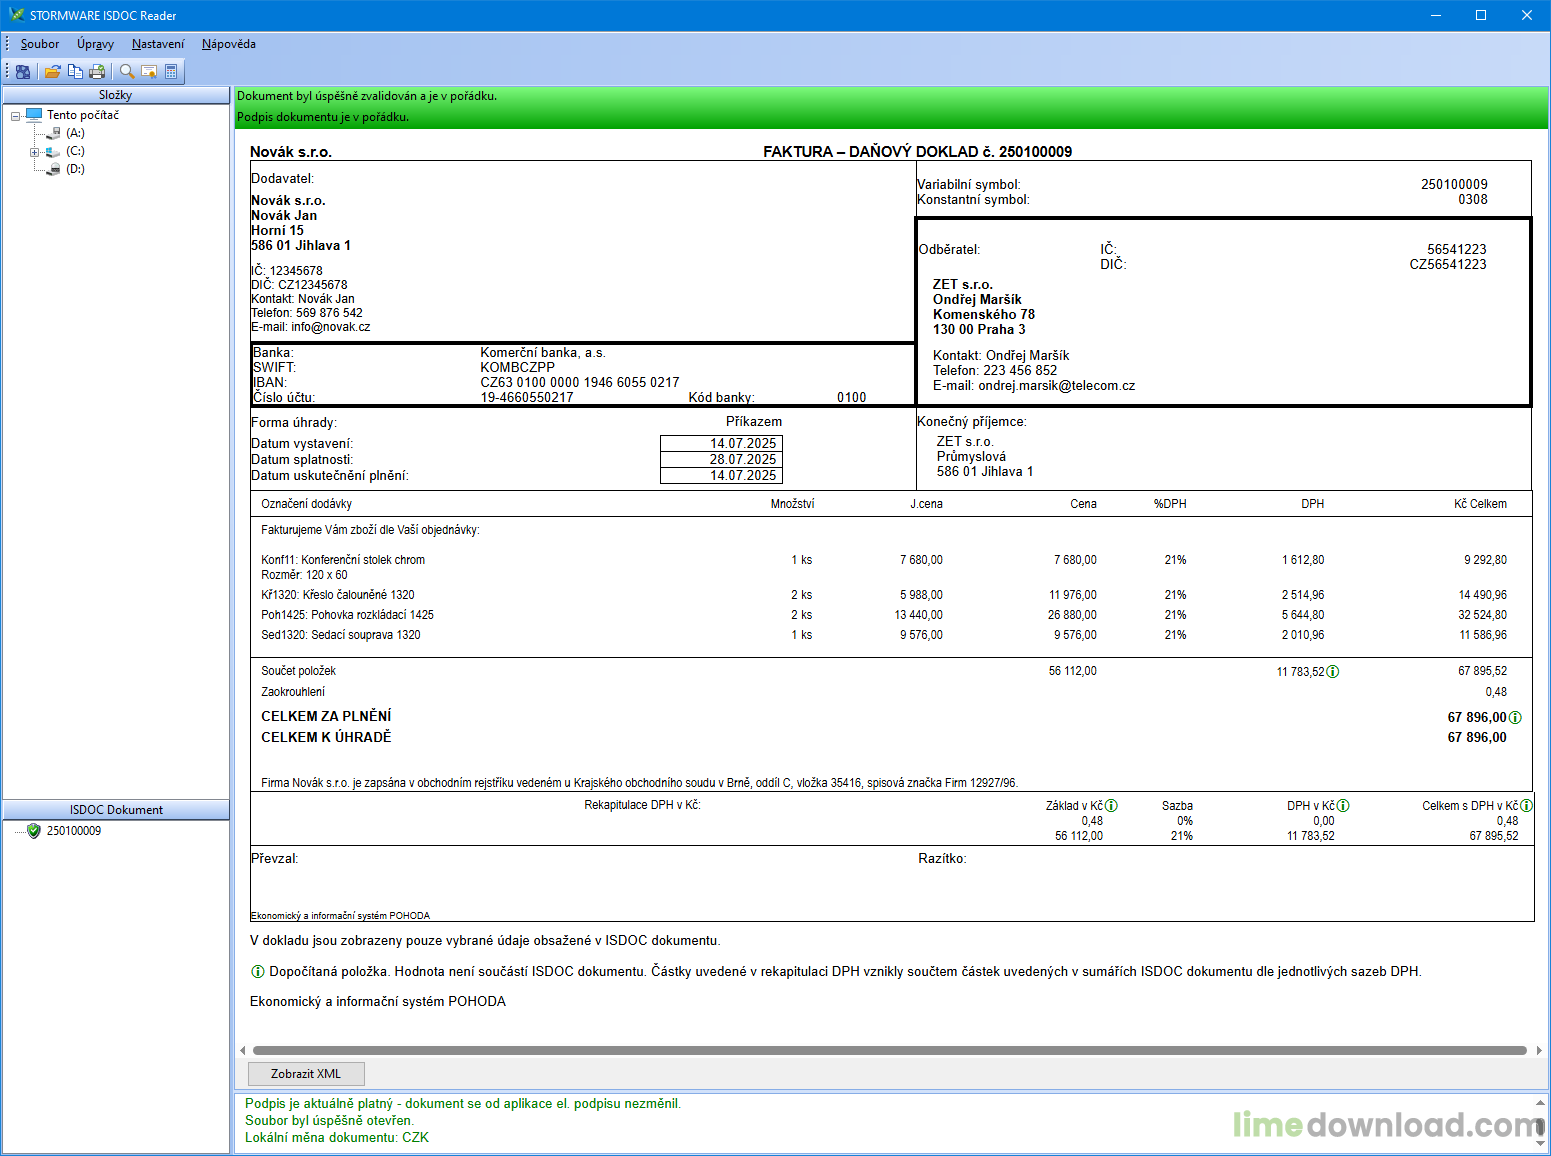Viewport: 1551px width, 1156px height.
Task: Click the horizontal scrollbar under the document
Action: click(889, 1050)
